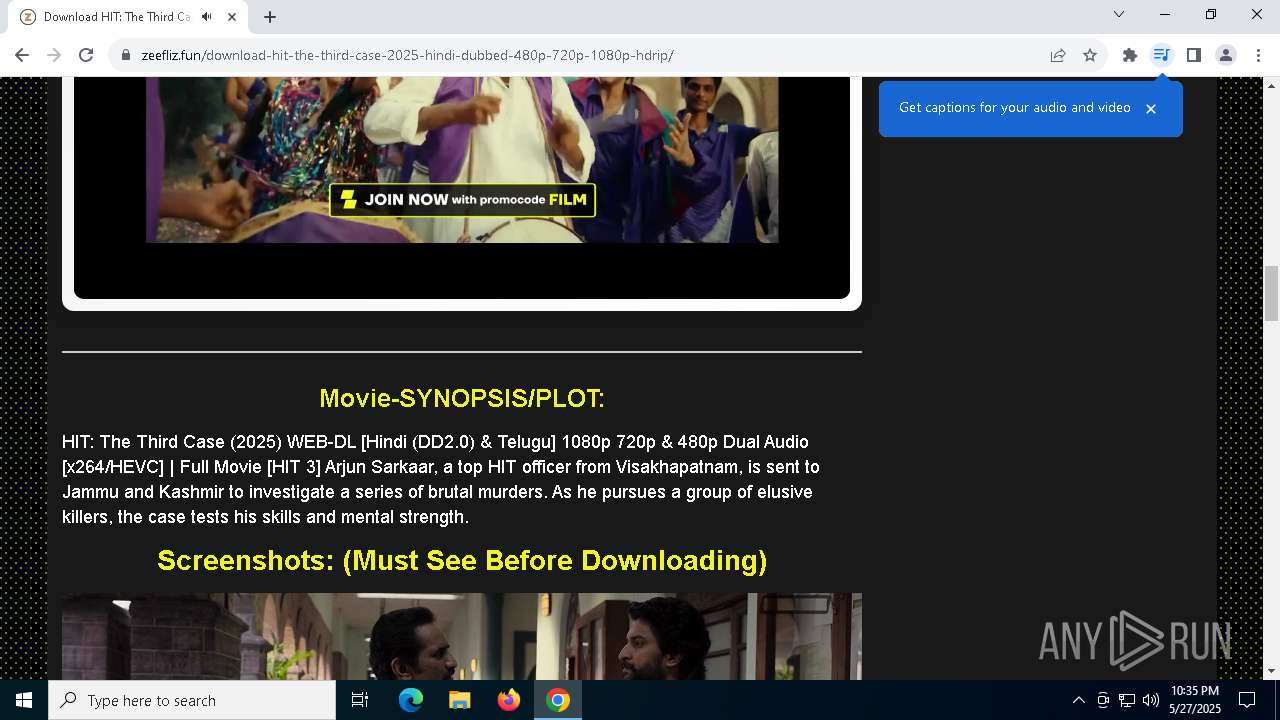
Task: Click the page vertical scrollbar thumb
Action: (x=1271, y=293)
